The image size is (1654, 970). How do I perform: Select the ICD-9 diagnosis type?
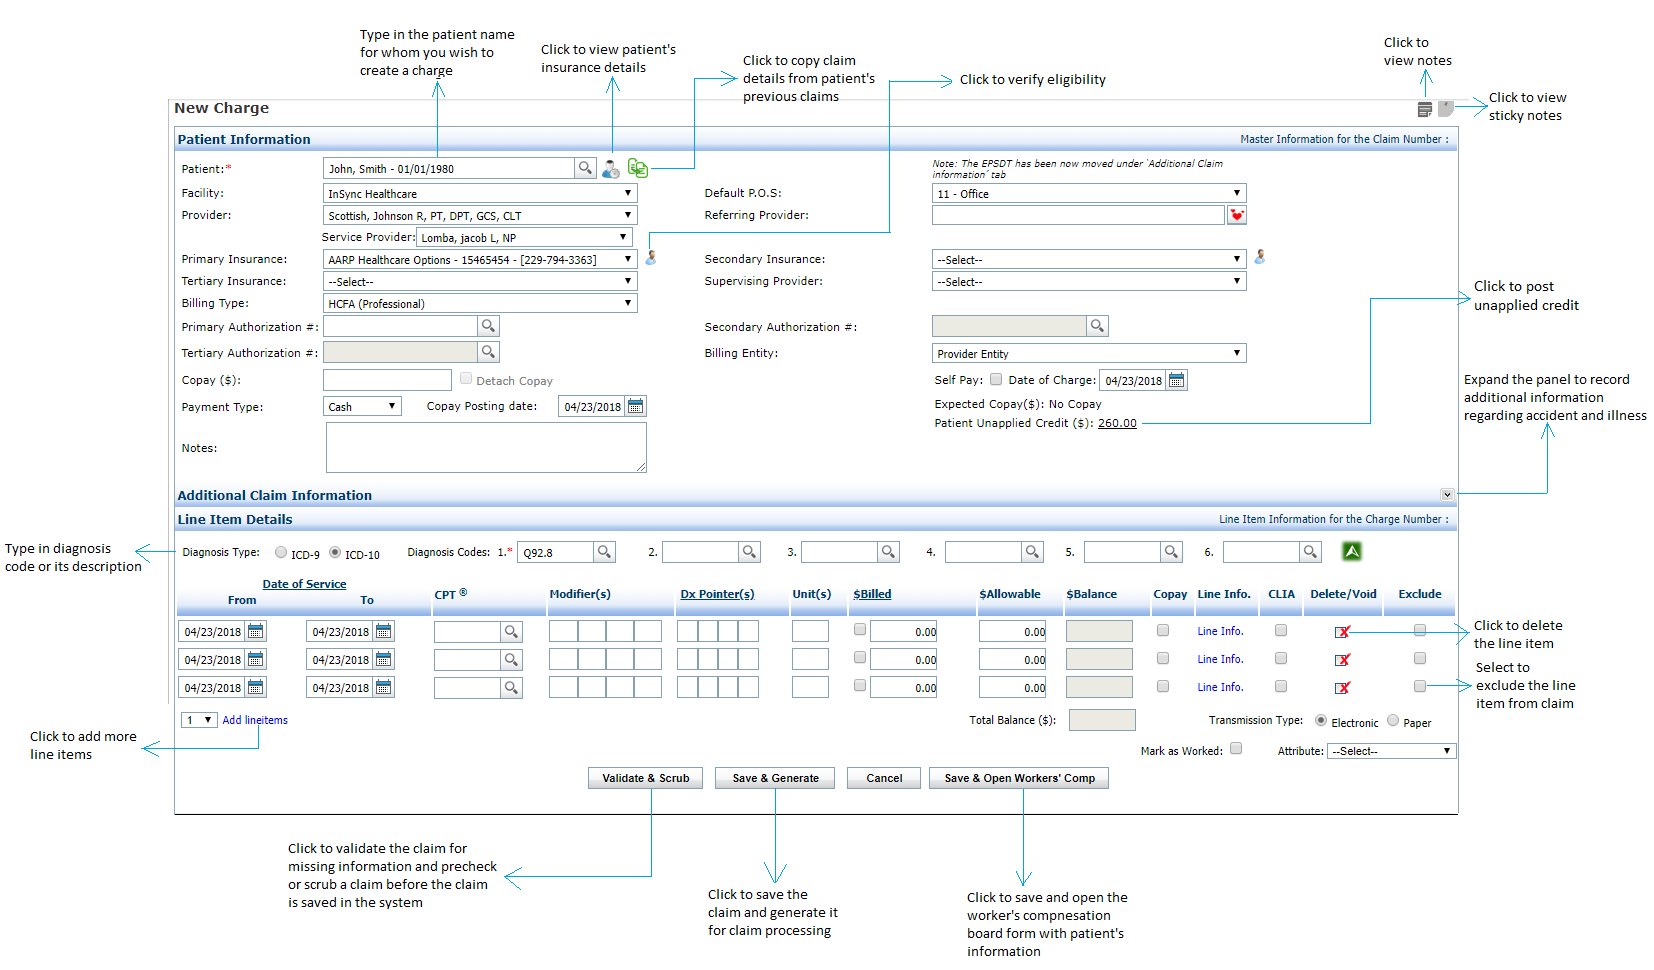coord(281,553)
